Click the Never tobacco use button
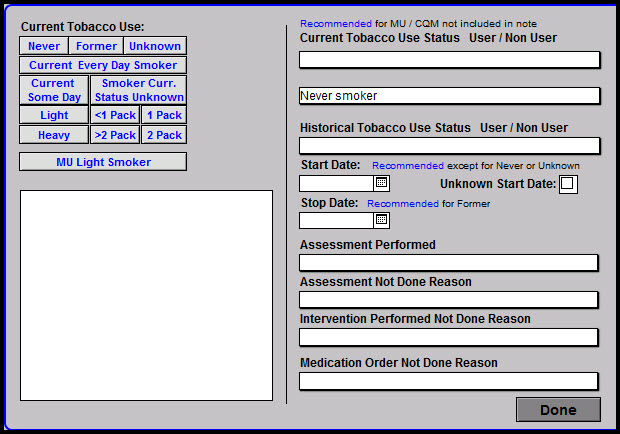This screenshot has width=620, height=434. [44, 46]
